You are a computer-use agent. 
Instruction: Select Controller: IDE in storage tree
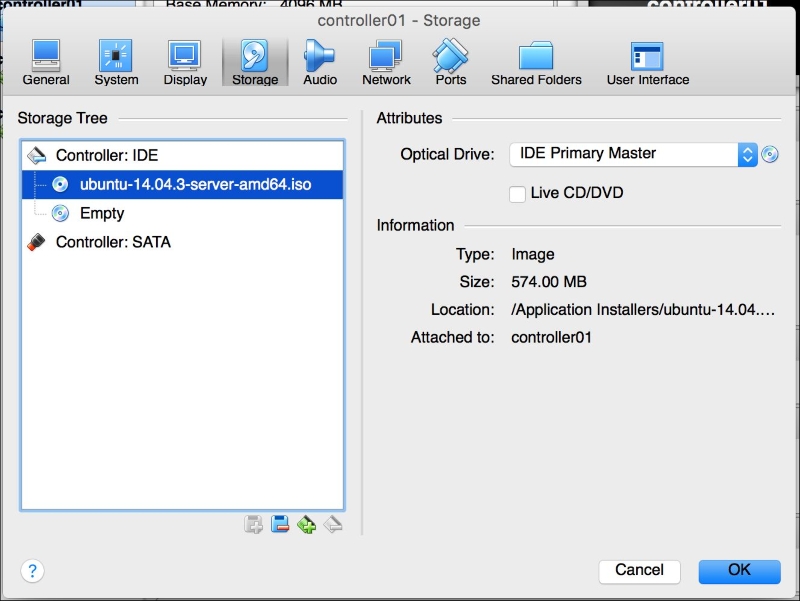tap(182, 155)
